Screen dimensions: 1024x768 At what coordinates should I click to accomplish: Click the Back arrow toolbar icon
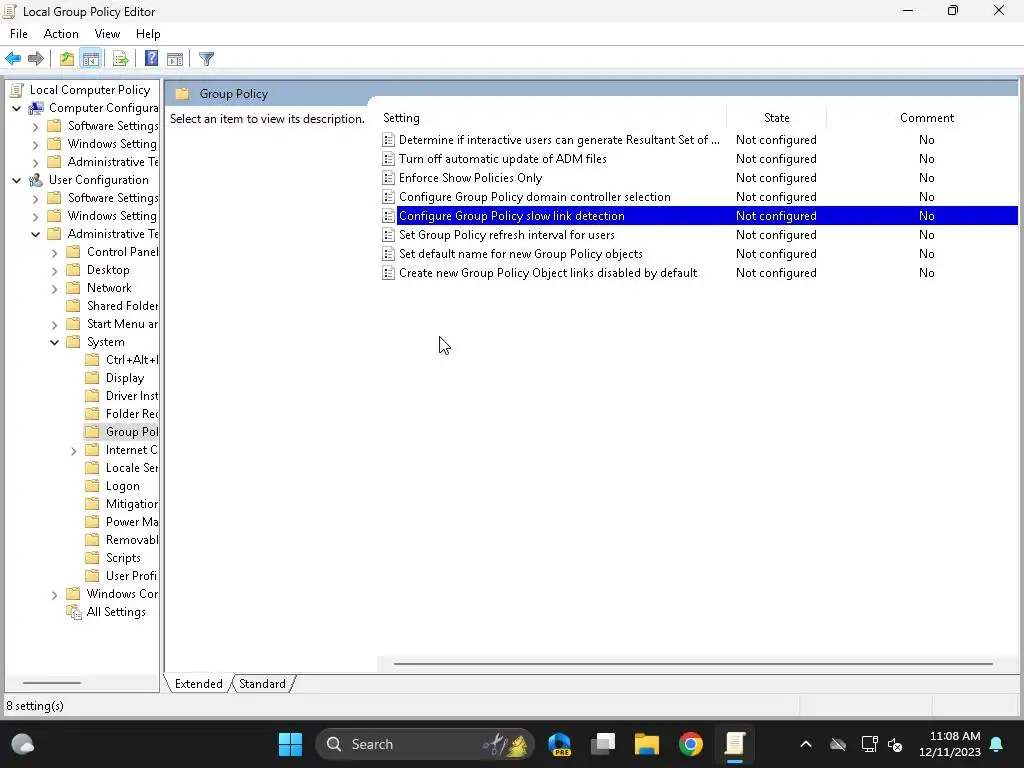click(13, 59)
